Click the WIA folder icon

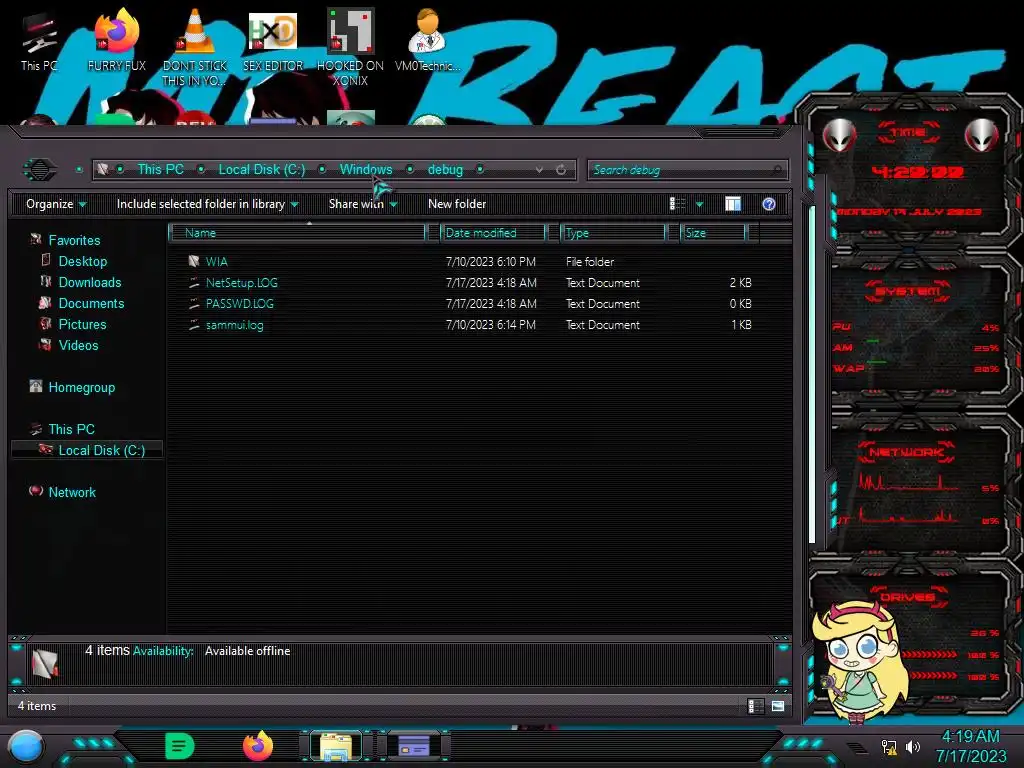click(x=194, y=261)
